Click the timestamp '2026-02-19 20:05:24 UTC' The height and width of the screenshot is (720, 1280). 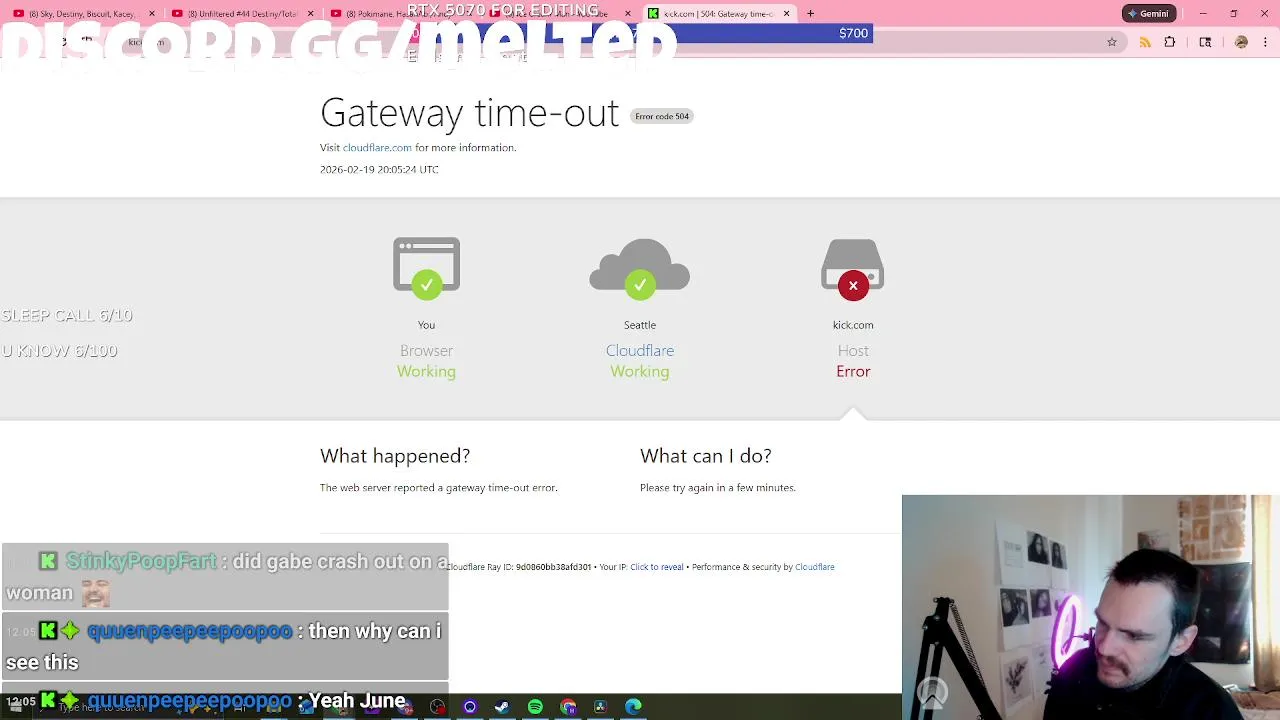379,170
